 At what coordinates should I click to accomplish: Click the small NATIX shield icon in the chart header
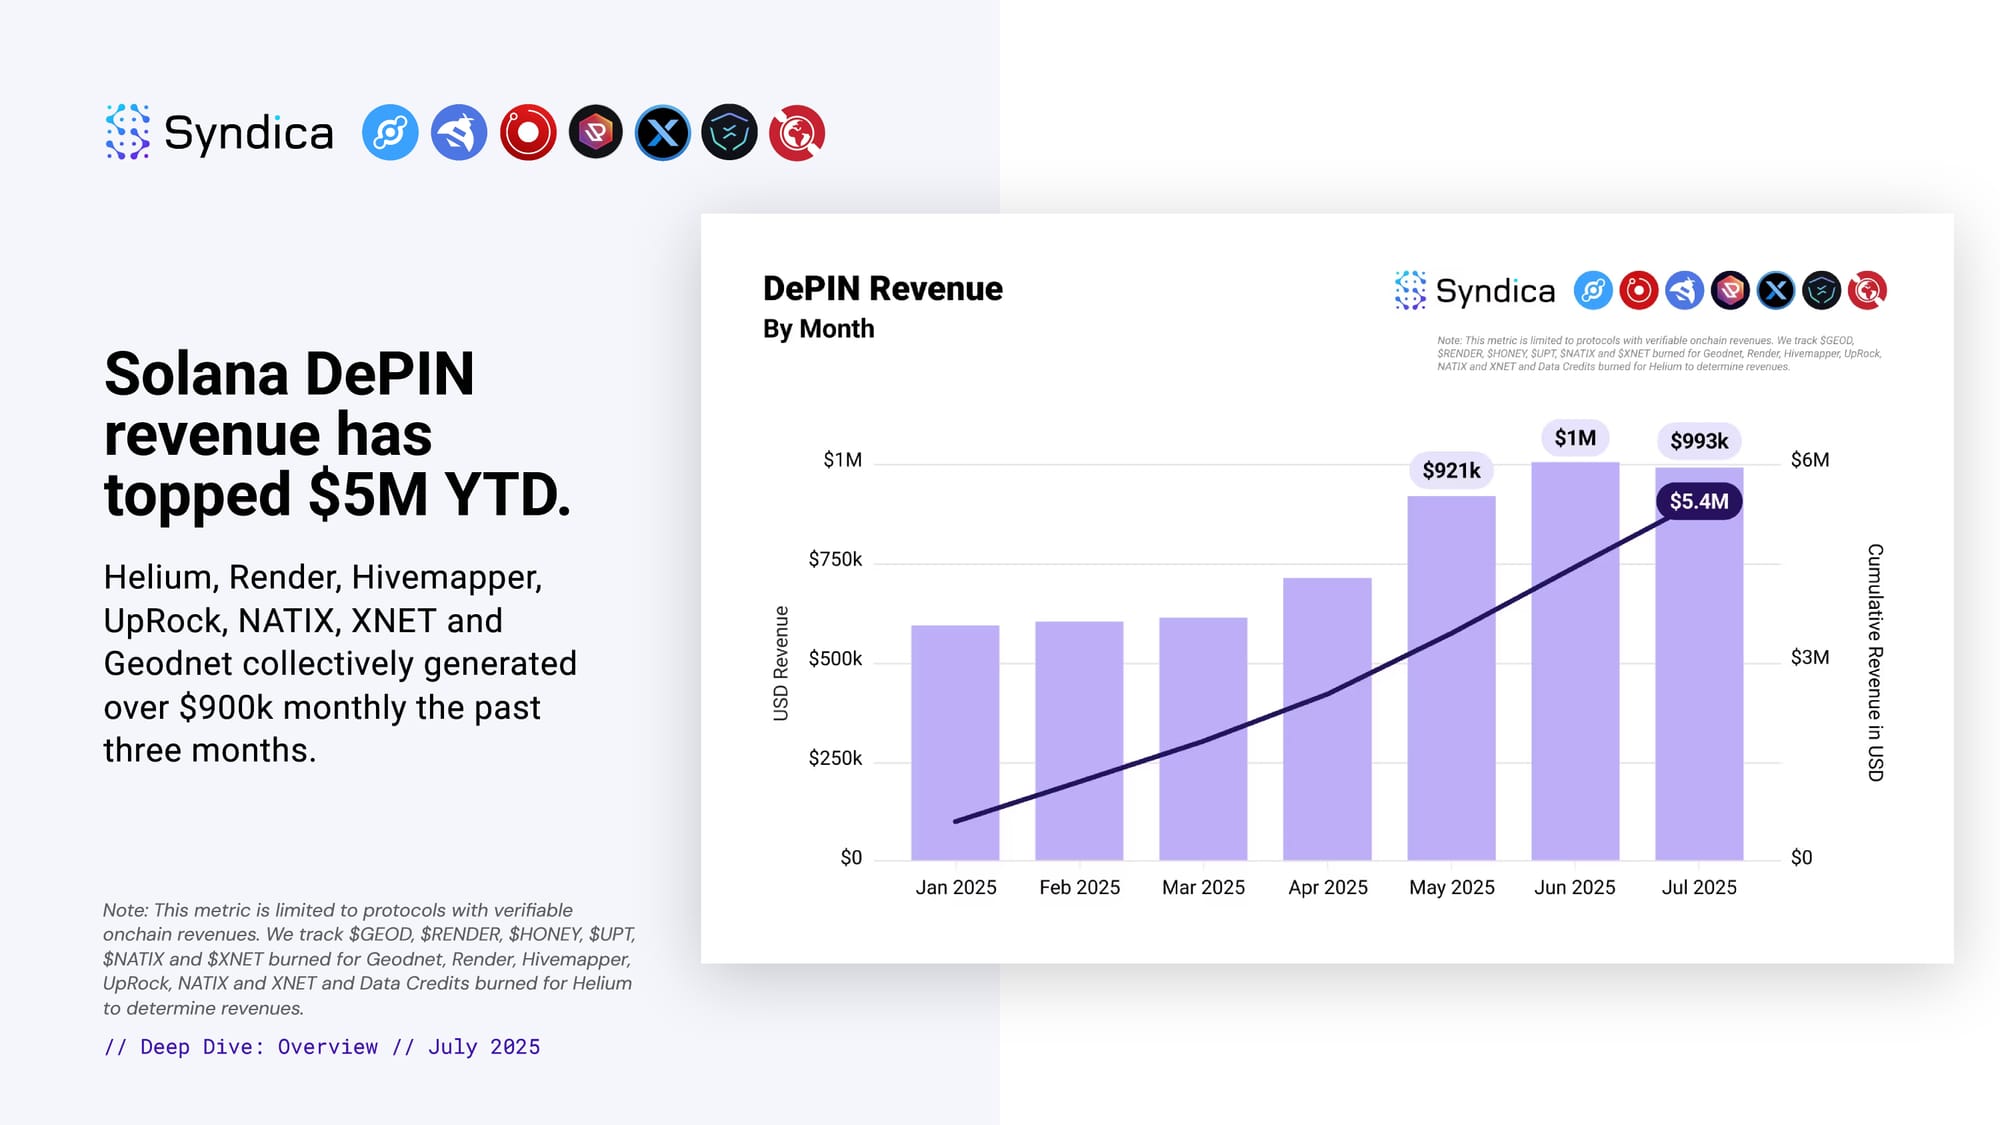(1821, 291)
